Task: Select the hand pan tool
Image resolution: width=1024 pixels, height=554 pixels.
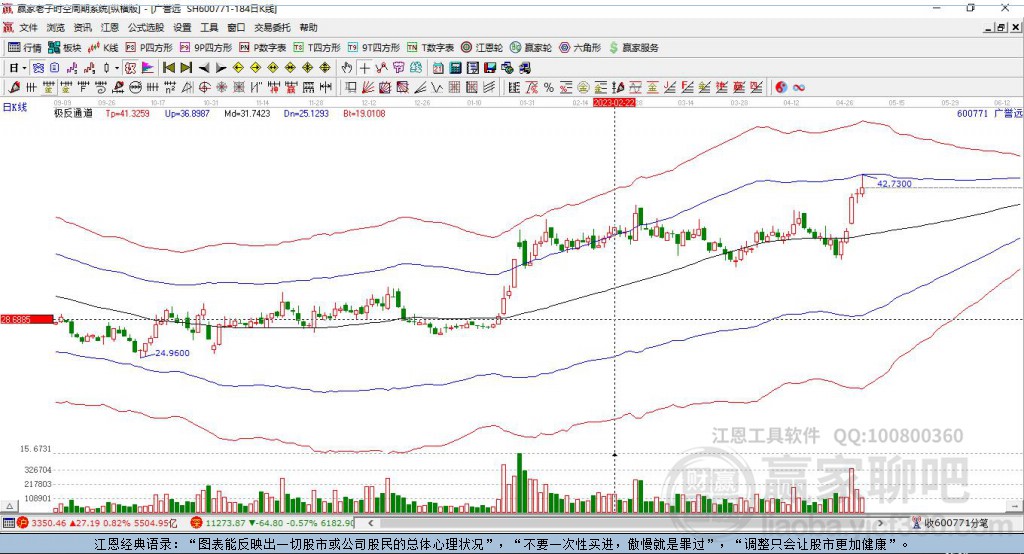Action: (x=347, y=68)
